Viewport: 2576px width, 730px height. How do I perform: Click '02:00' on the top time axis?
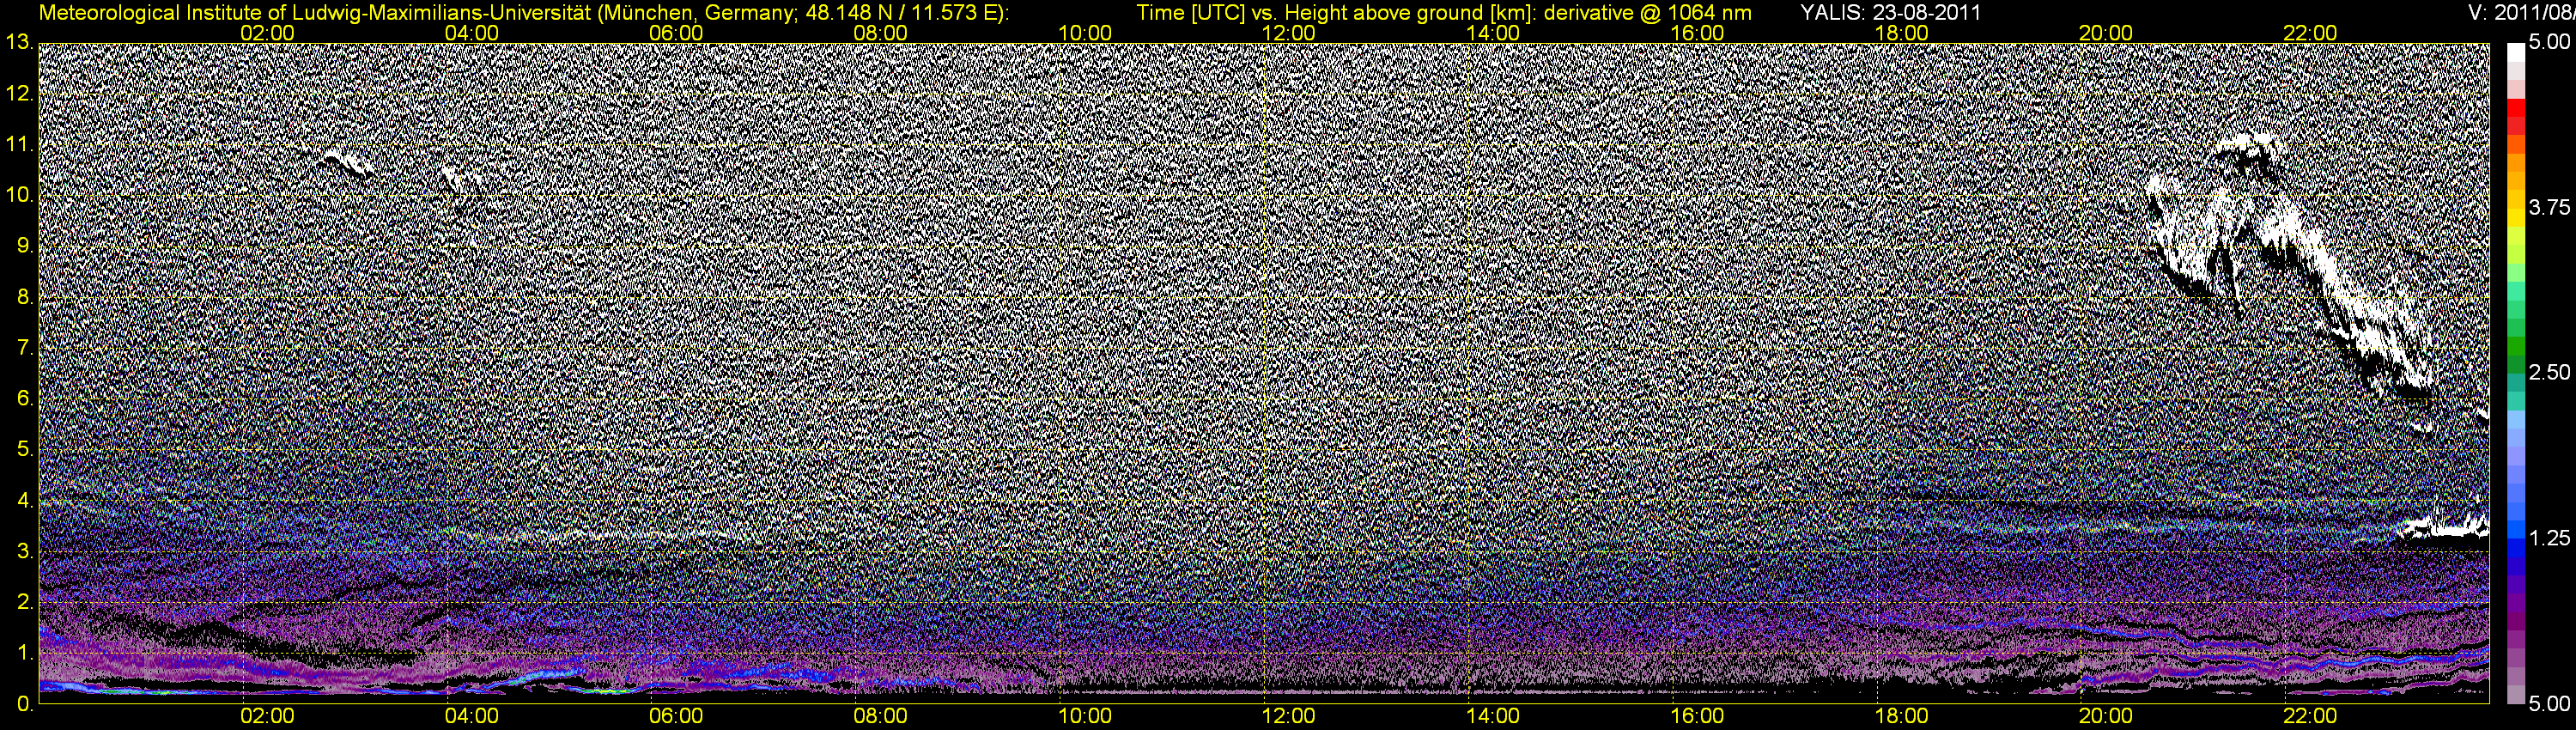[268, 33]
